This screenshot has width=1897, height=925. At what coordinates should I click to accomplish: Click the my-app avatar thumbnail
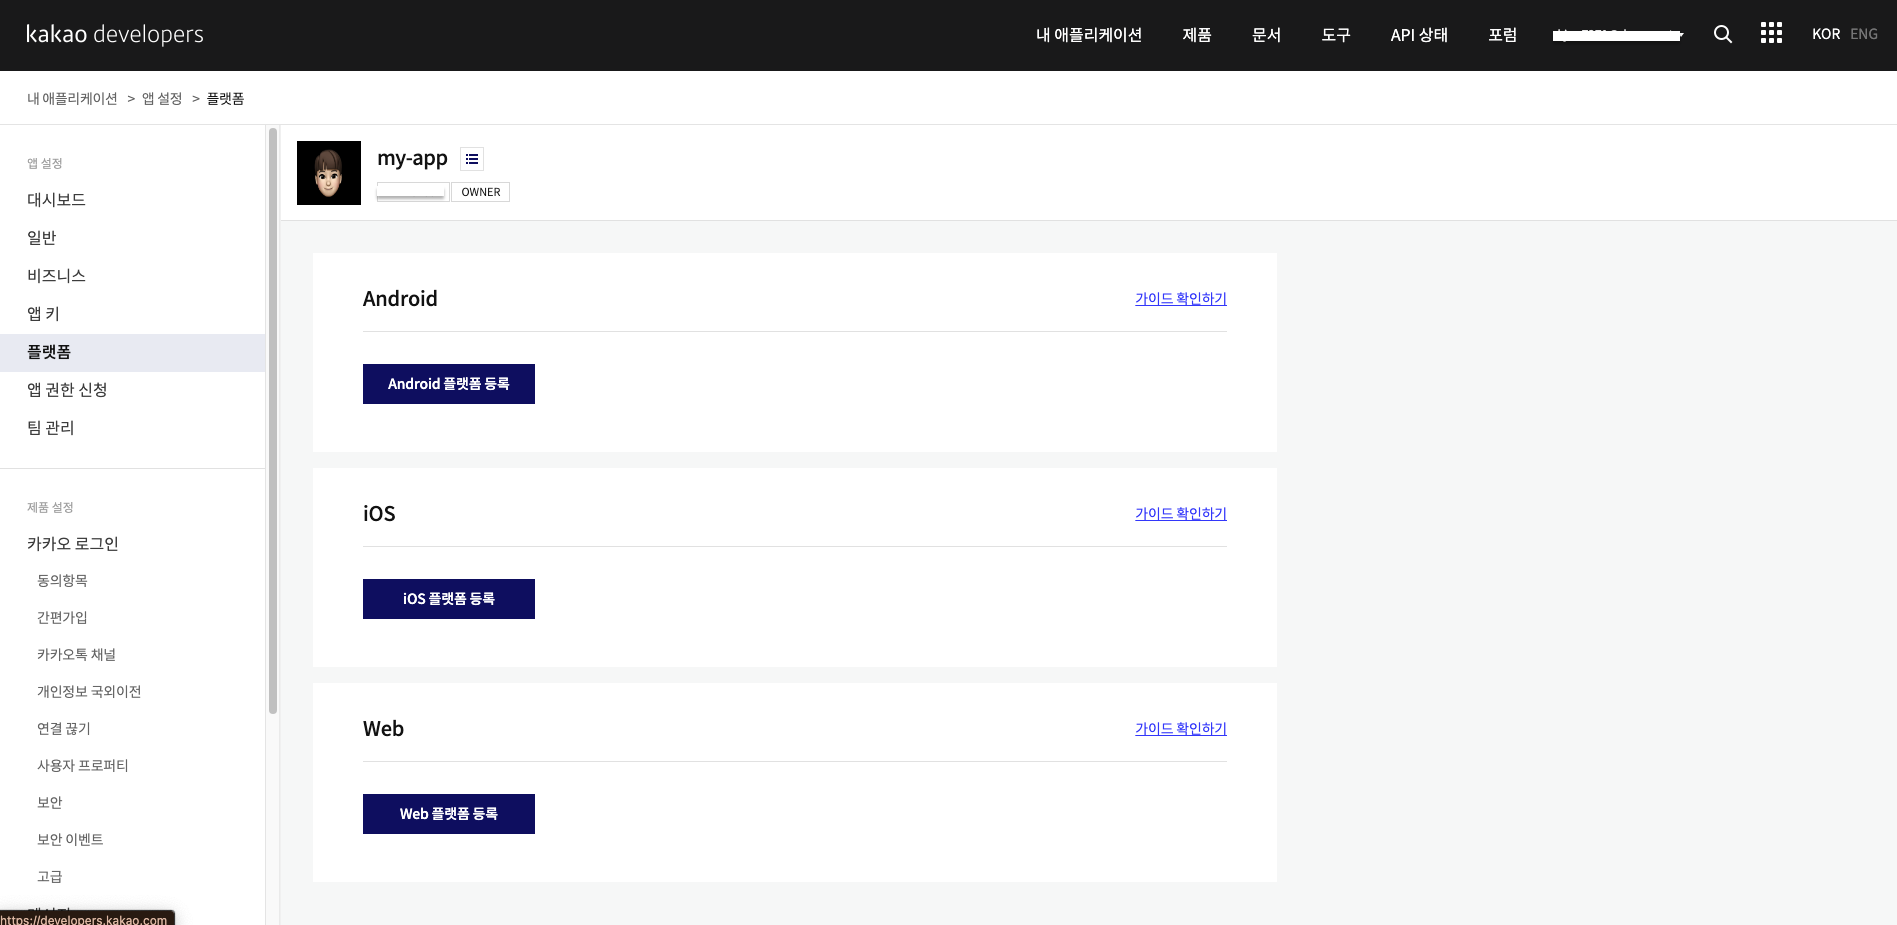click(329, 173)
